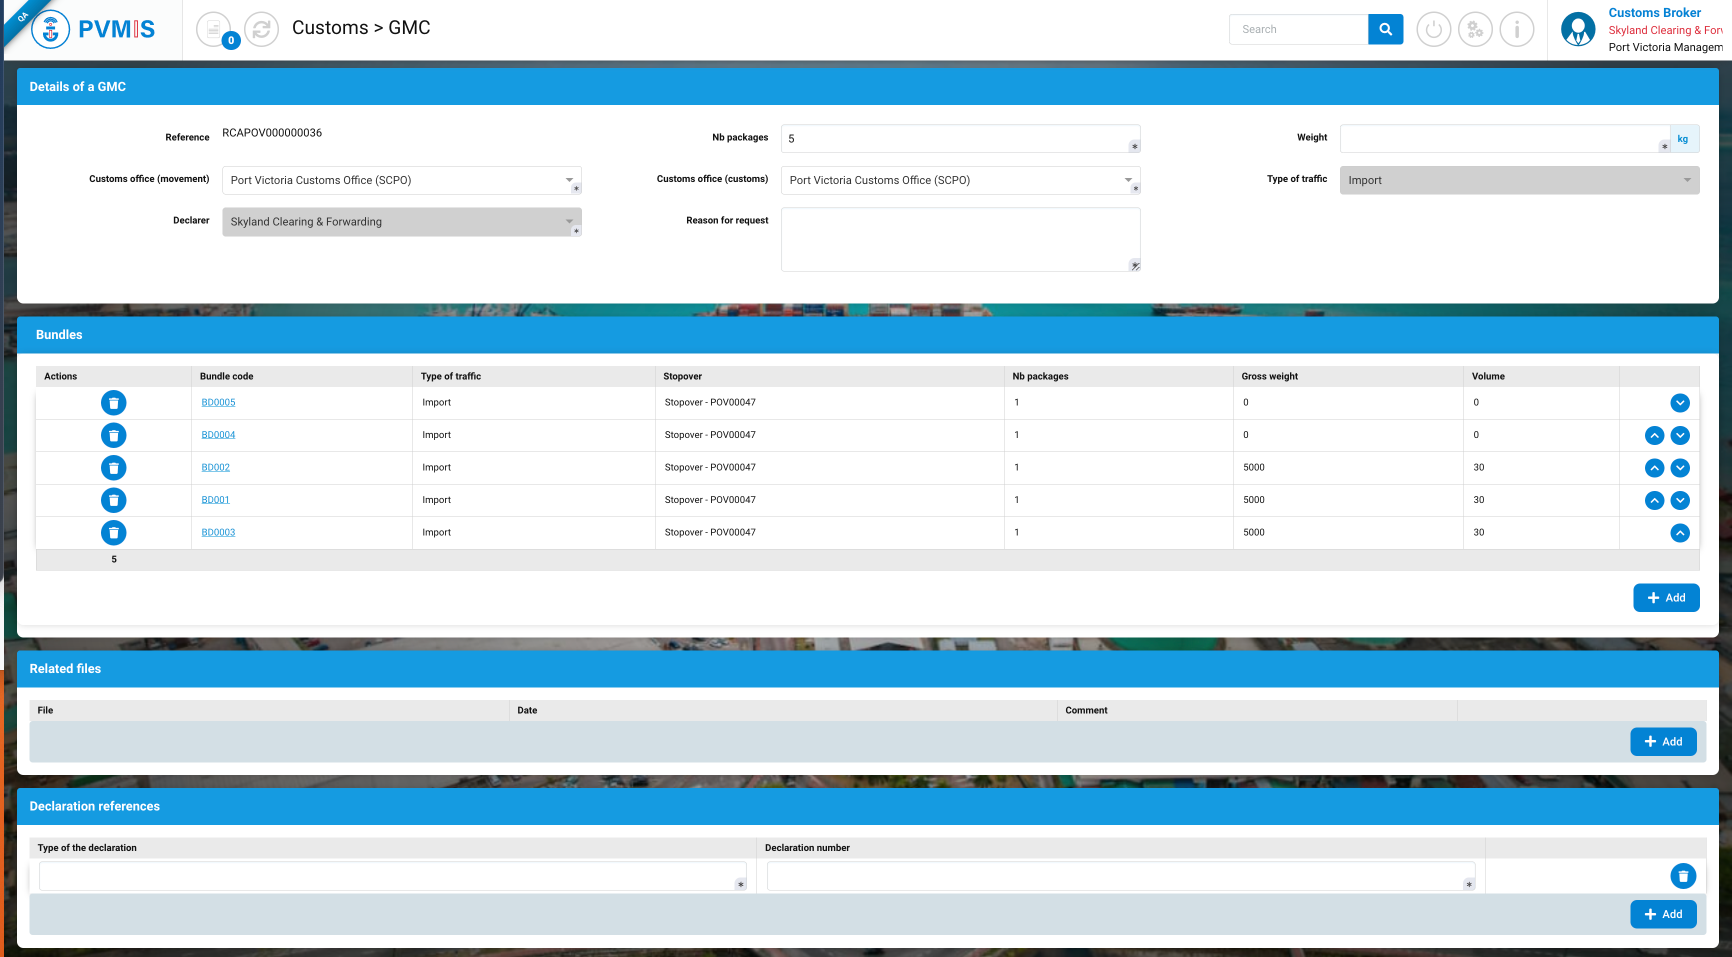Open the settings gears icon

1475,30
